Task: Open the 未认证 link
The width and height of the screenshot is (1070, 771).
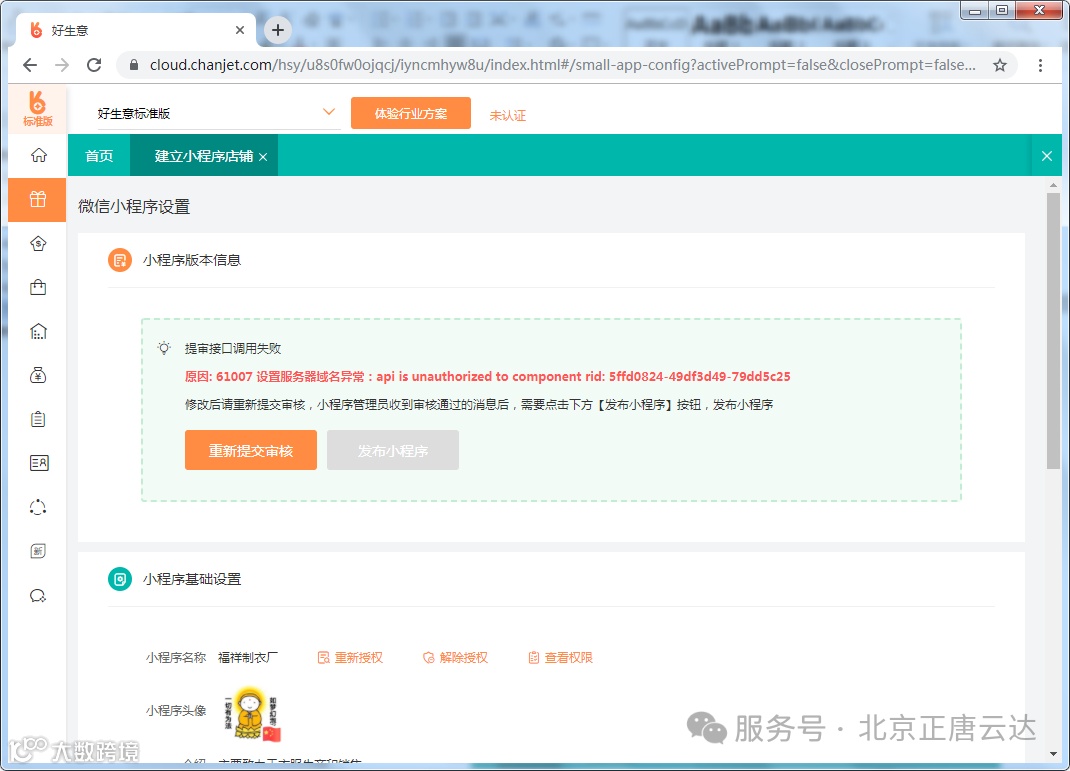Action: [508, 115]
